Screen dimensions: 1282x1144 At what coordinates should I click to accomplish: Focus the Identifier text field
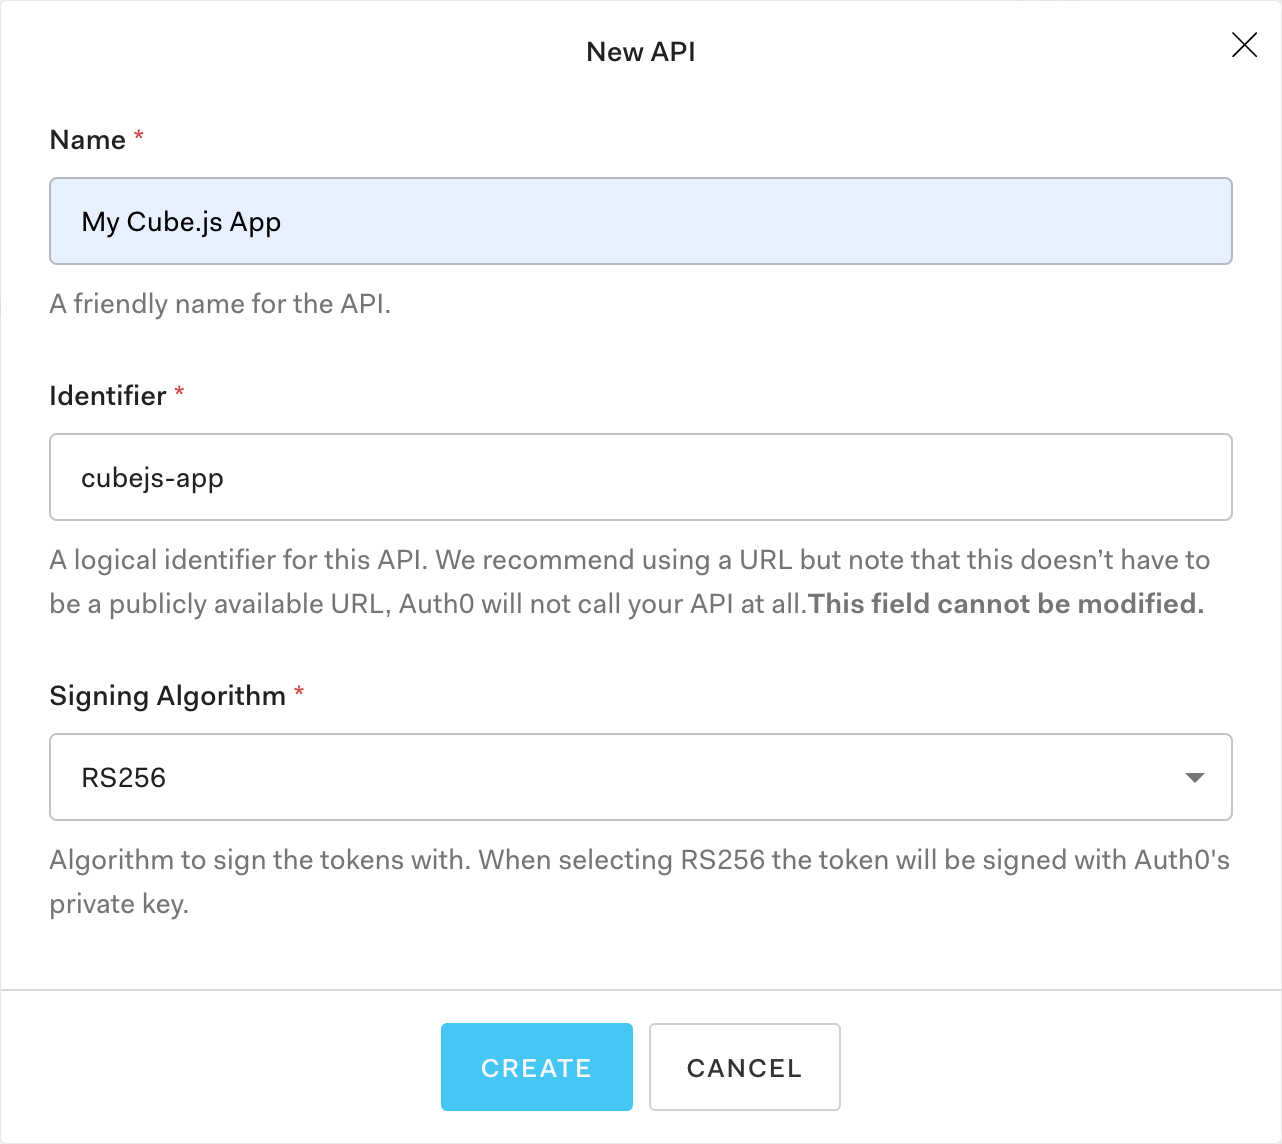click(x=640, y=477)
